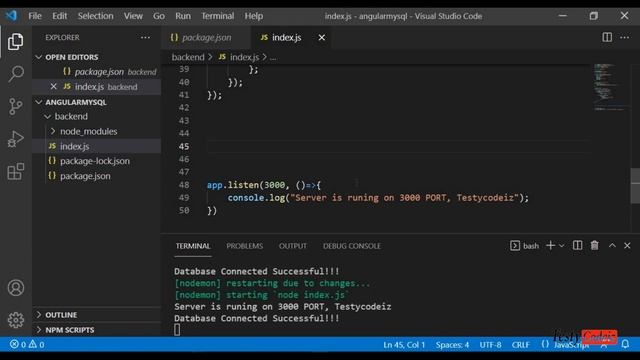The width and height of the screenshot is (640, 360).
Task: Split the editor to the right
Action: coord(607,37)
